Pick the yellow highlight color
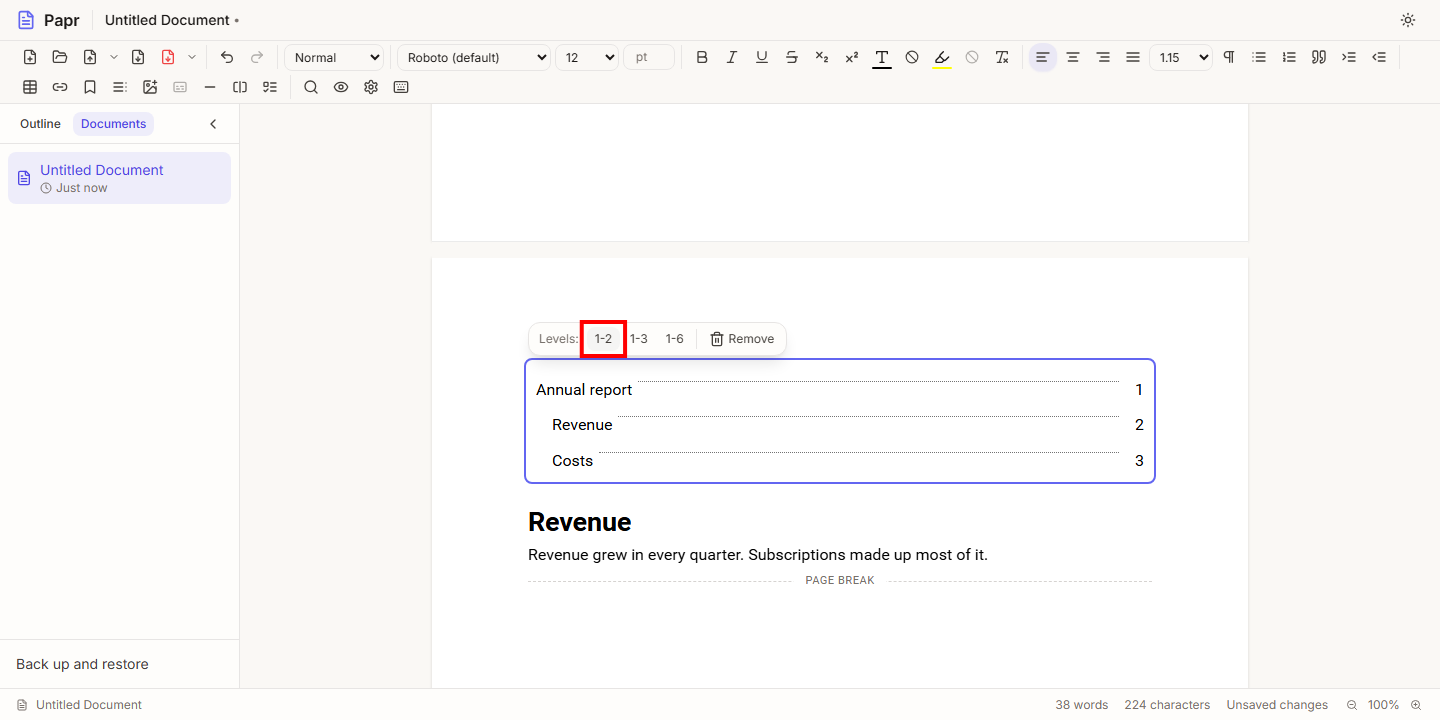This screenshot has height=720, width=1440. click(942, 57)
